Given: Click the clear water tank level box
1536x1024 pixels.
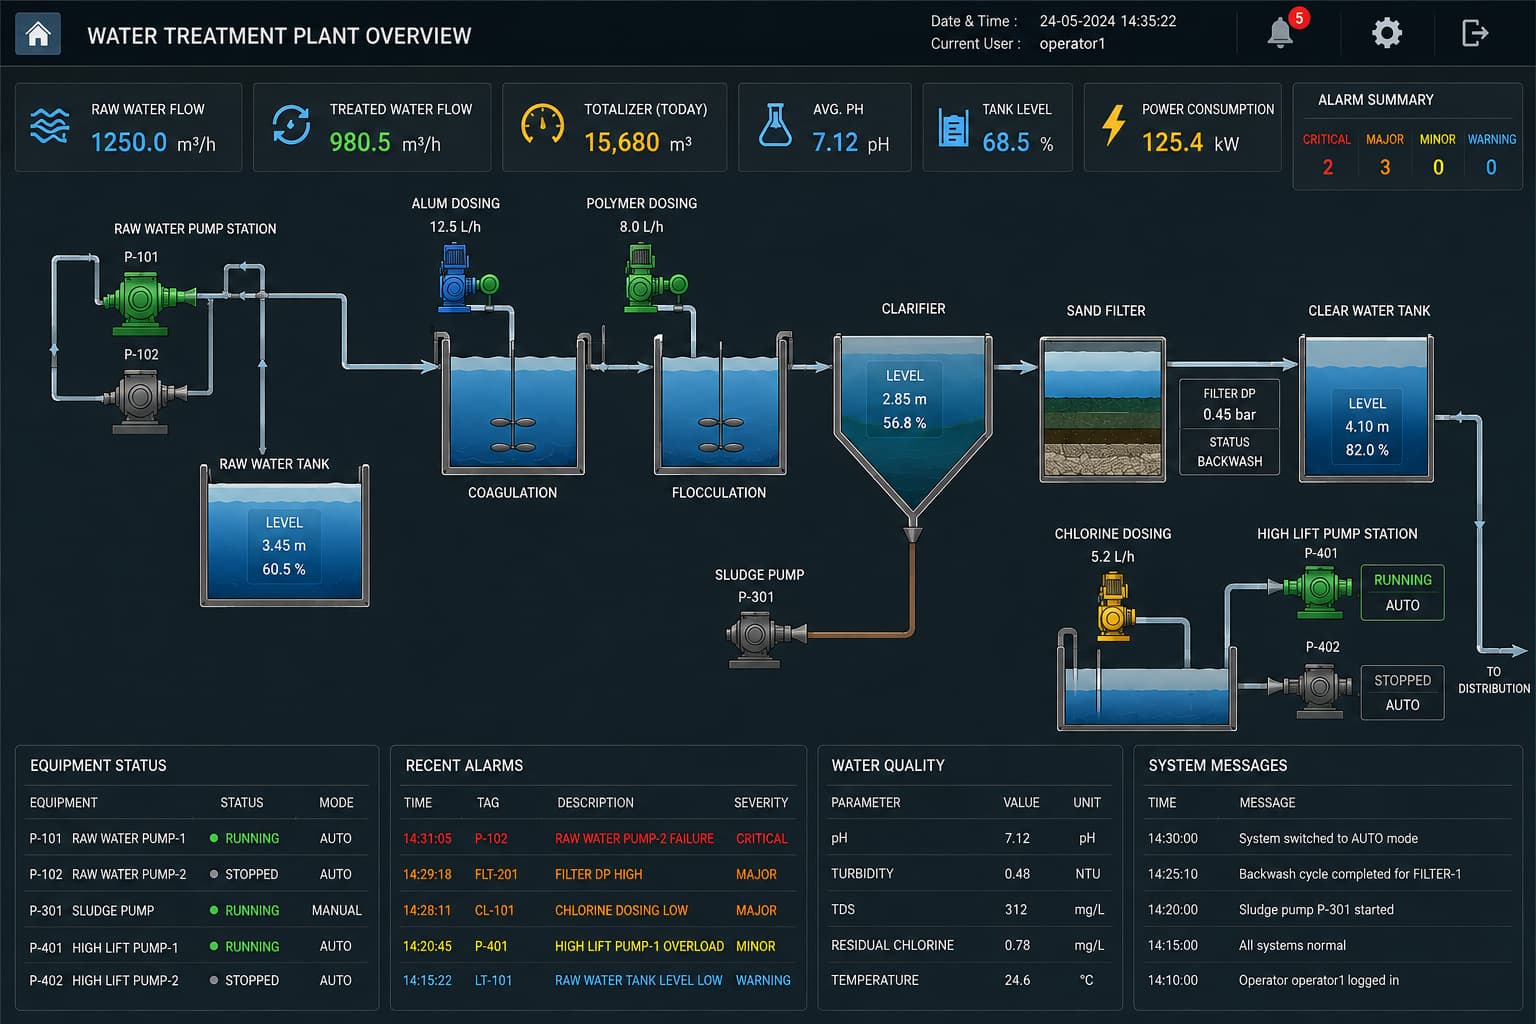Looking at the screenshot, I should coord(1367,427).
